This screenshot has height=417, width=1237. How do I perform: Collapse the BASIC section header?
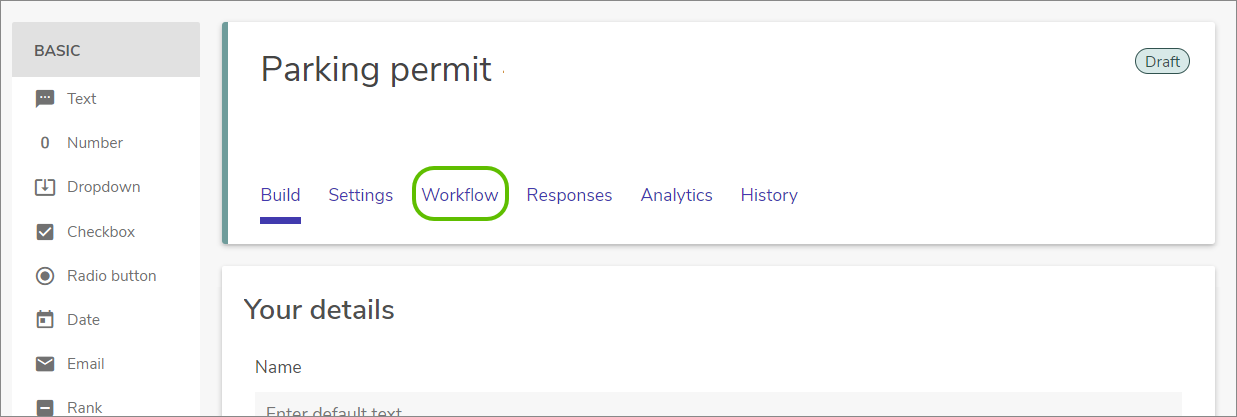[x=106, y=50]
